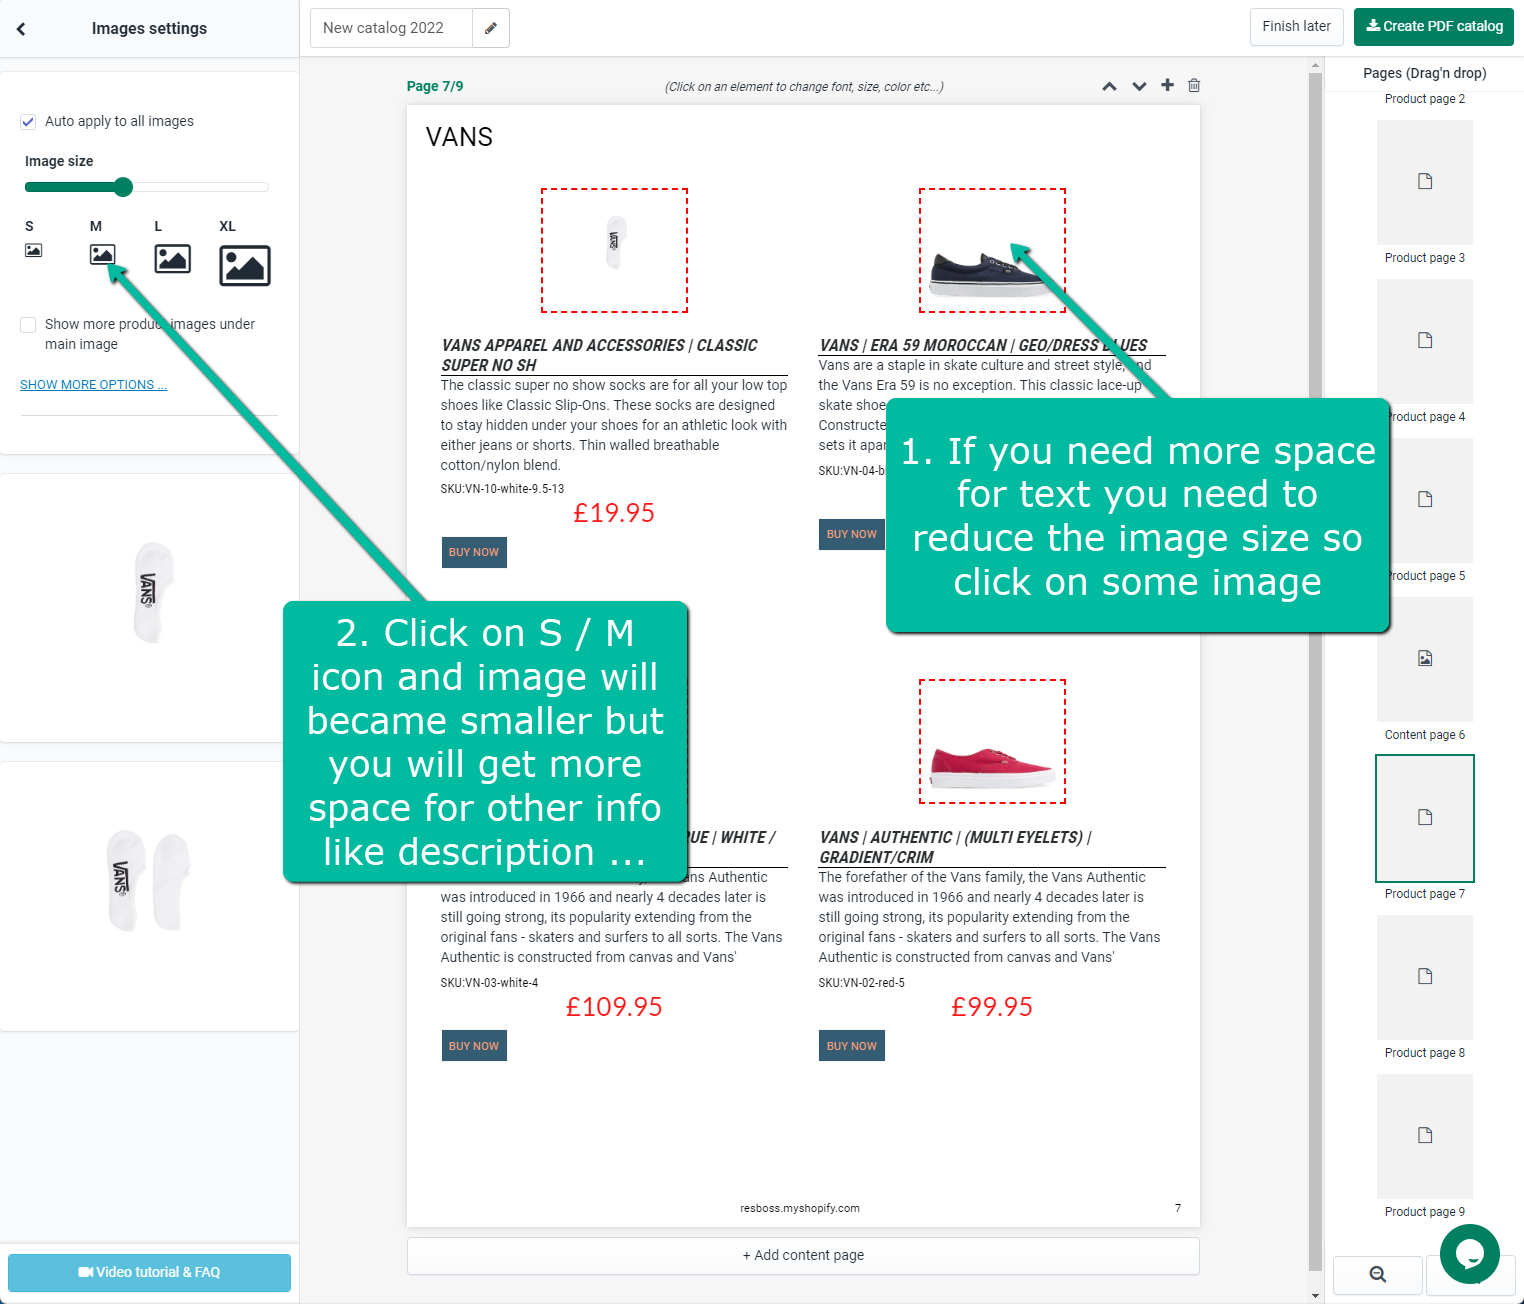Image resolution: width=1524 pixels, height=1304 pixels.
Task: Select large L image size icon
Action: point(173,258)
